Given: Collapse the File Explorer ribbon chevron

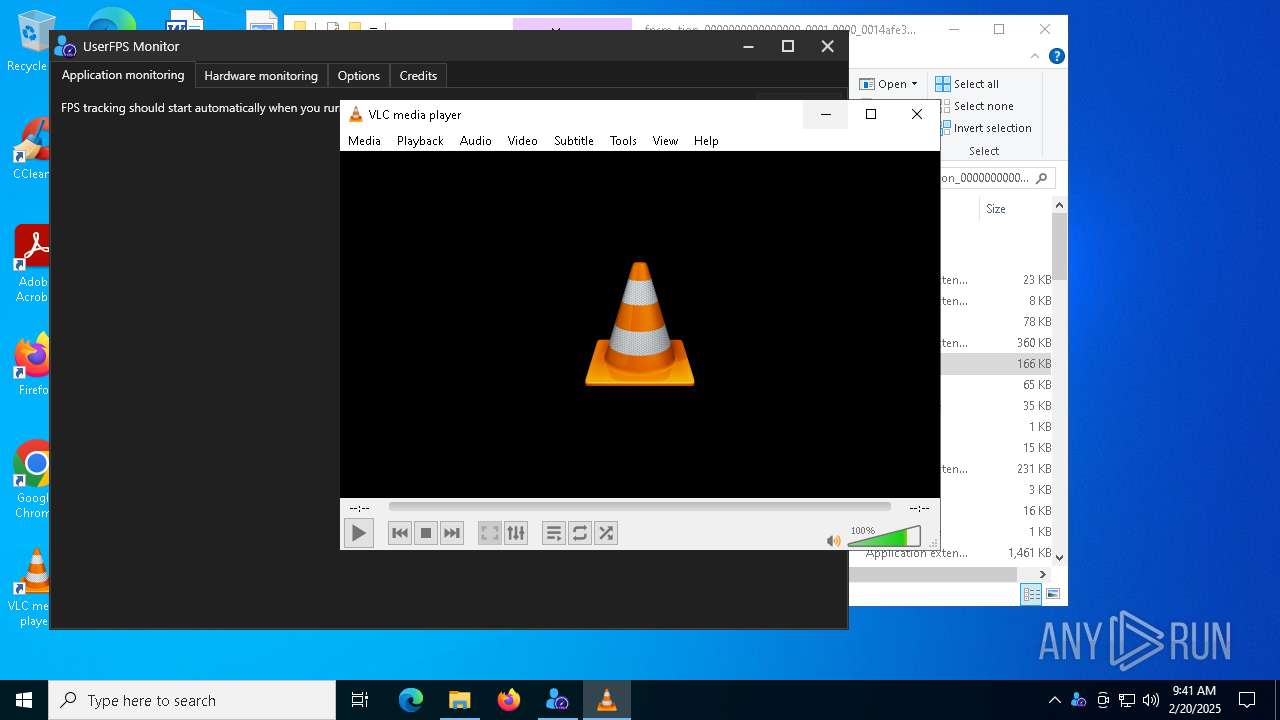Looking at the screenshot, I should (x=1037, y=56).
